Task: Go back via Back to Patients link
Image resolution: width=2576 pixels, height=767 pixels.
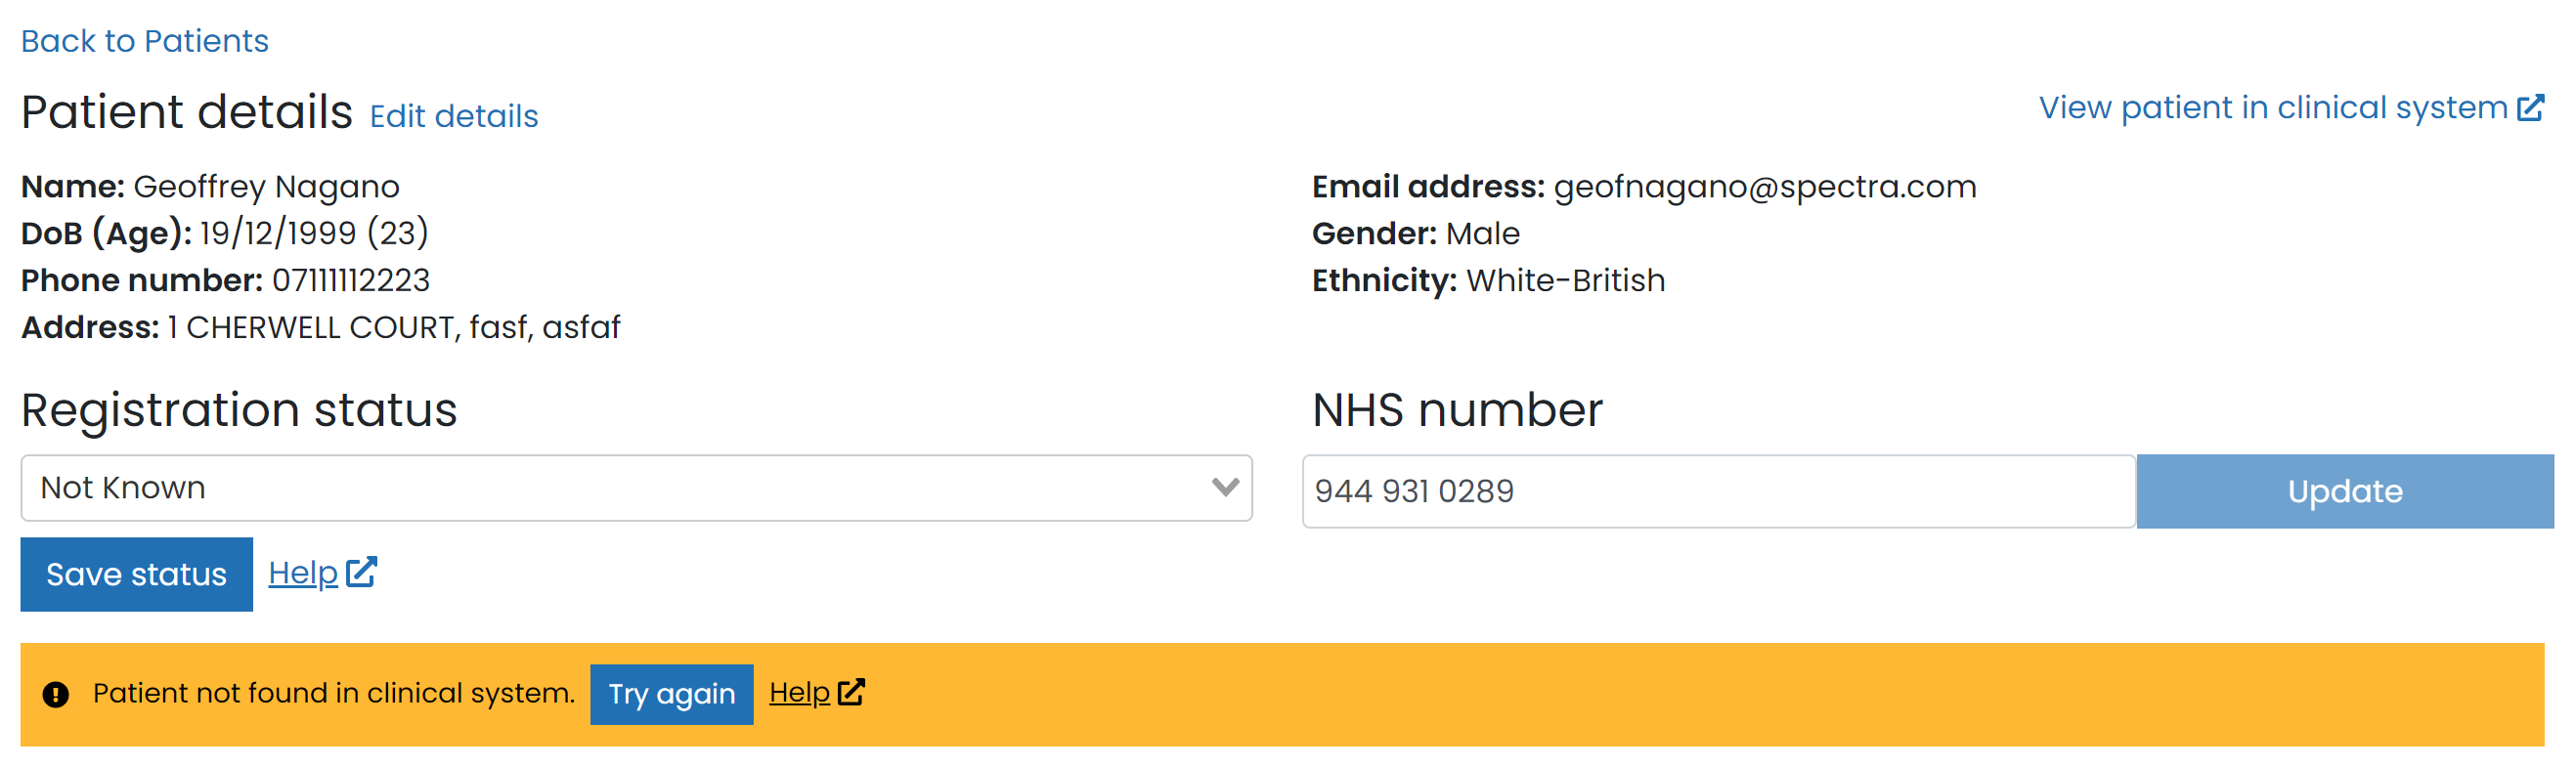Action: [x=145, y=41]
